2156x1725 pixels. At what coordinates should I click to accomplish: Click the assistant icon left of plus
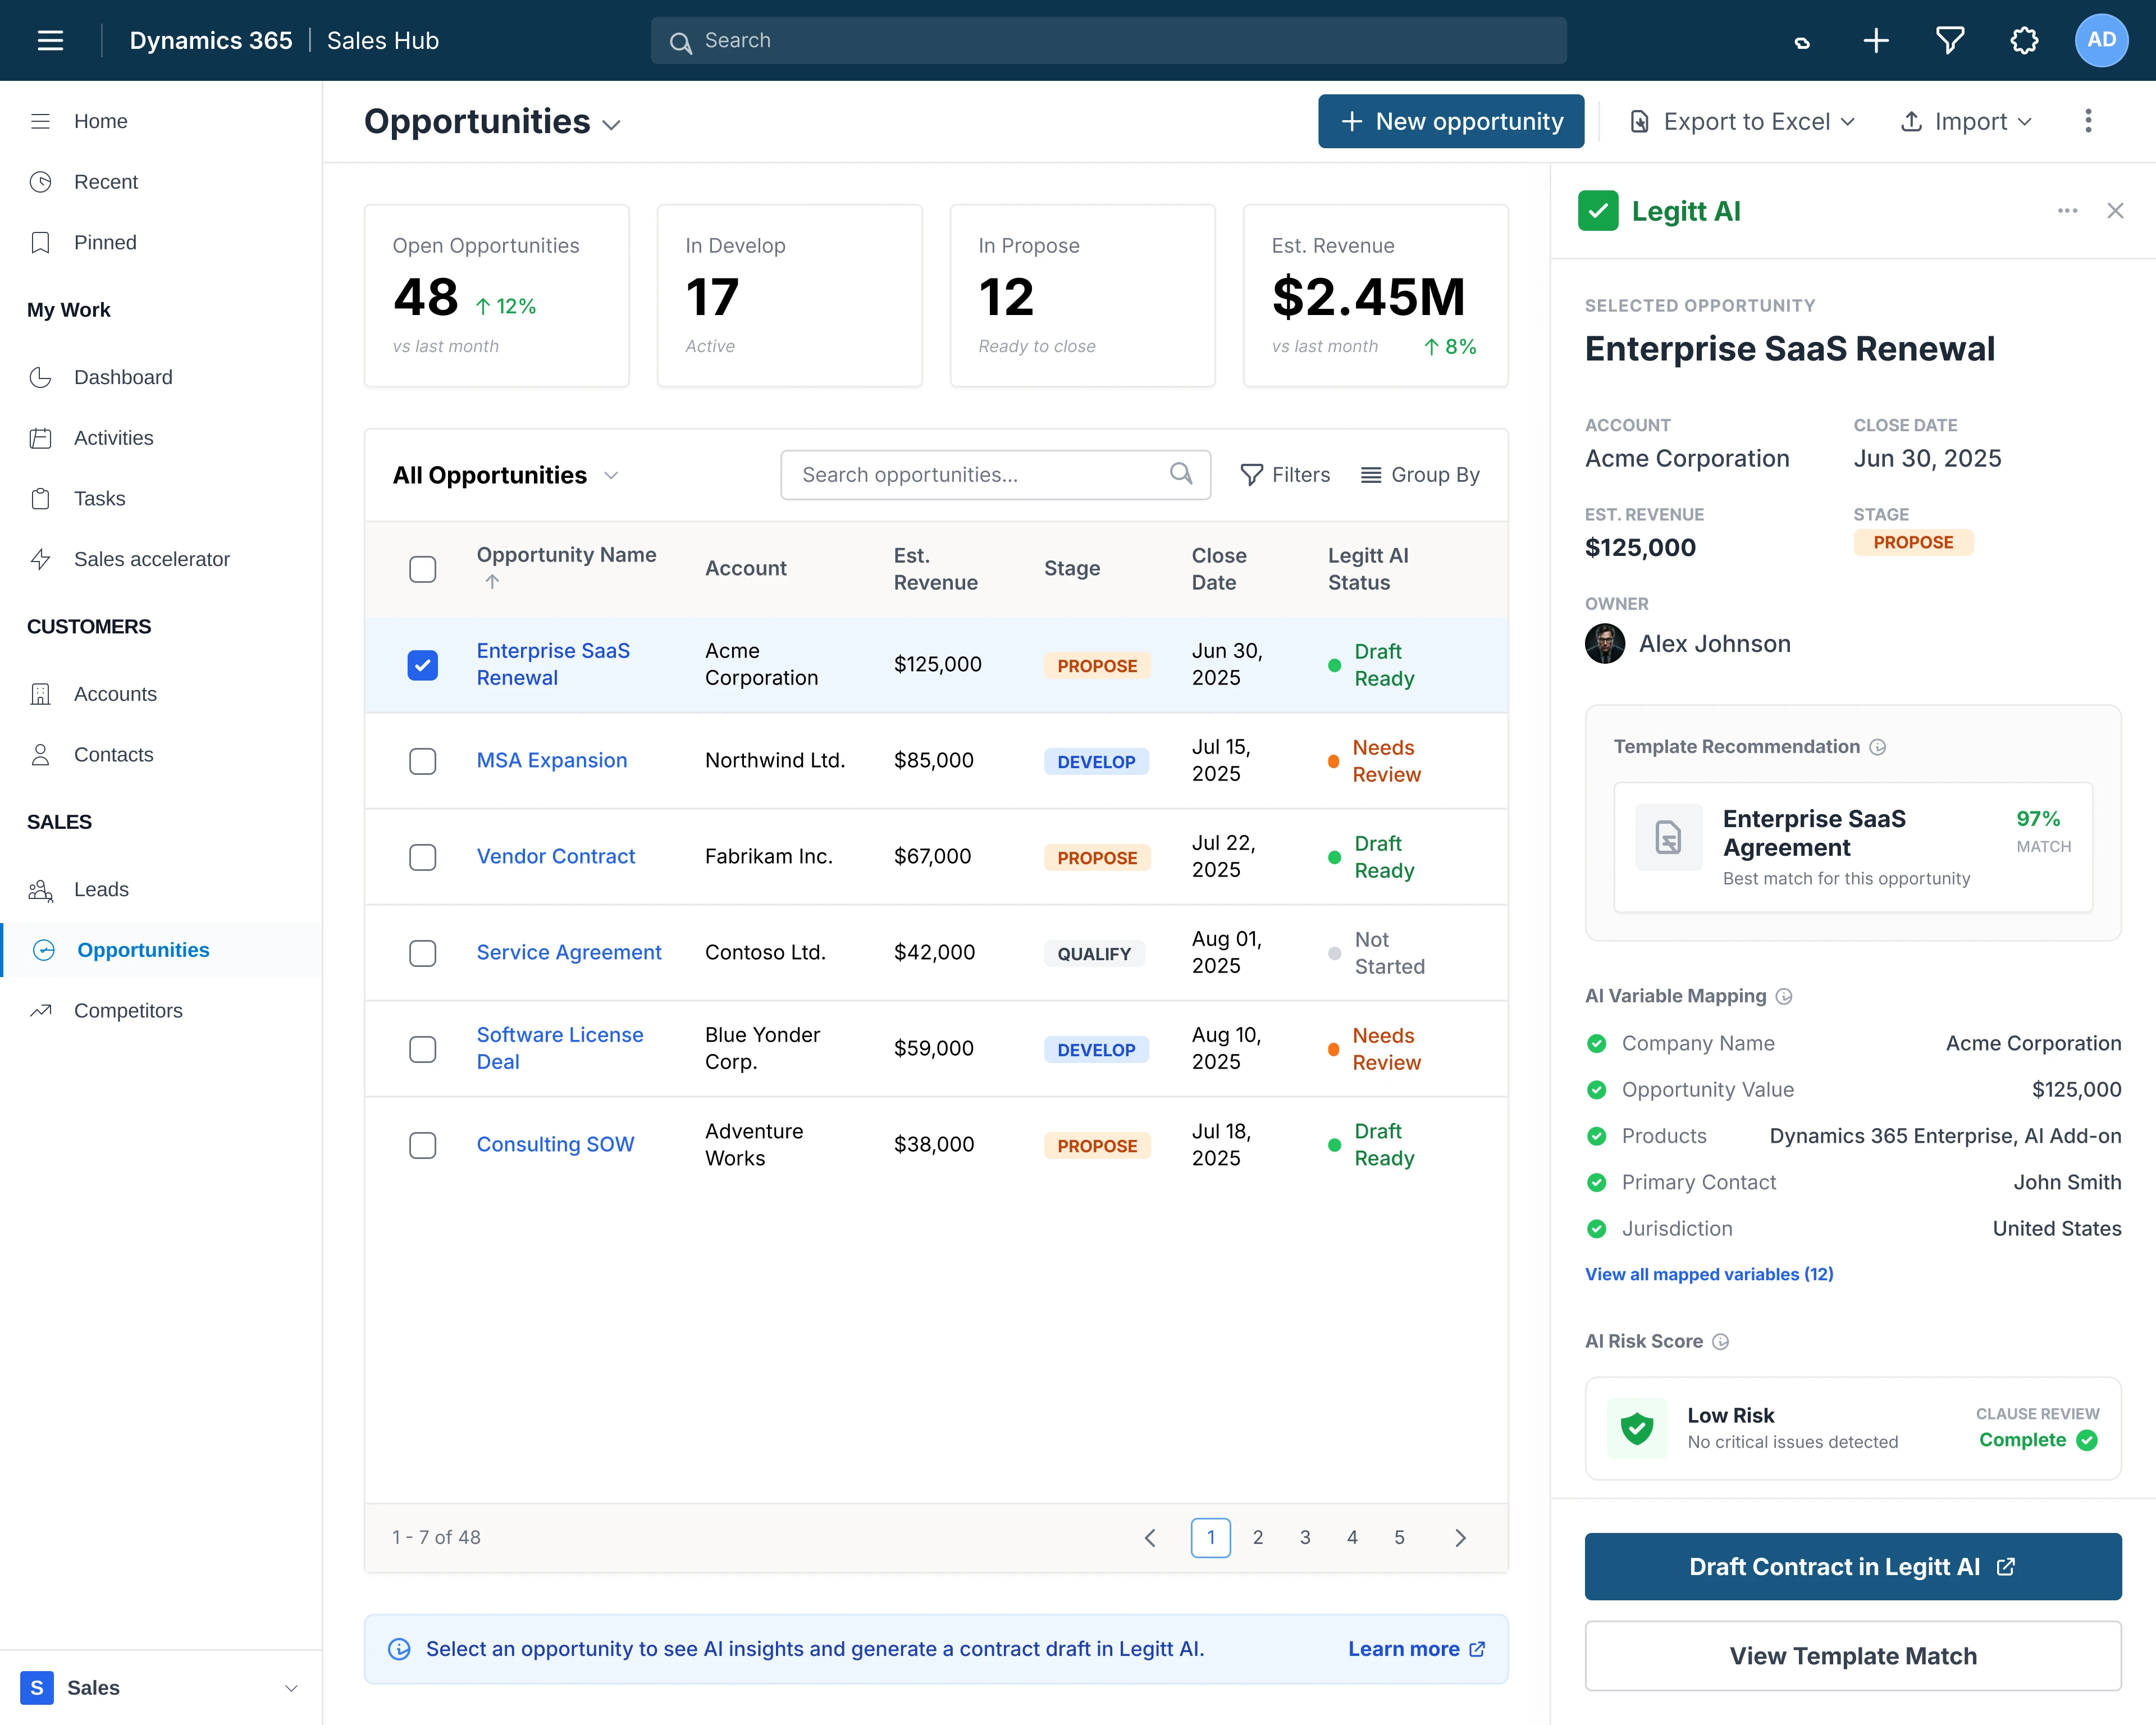(1802, 42)
